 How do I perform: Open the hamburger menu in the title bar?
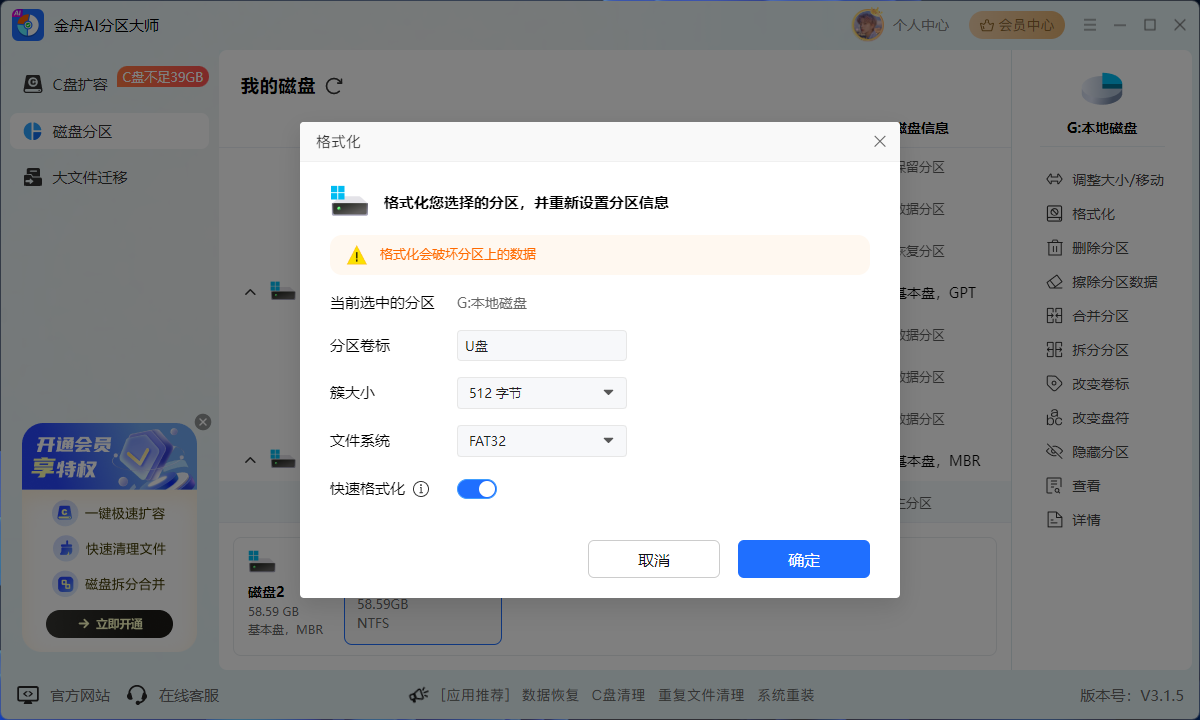(x=1090, y=24)
